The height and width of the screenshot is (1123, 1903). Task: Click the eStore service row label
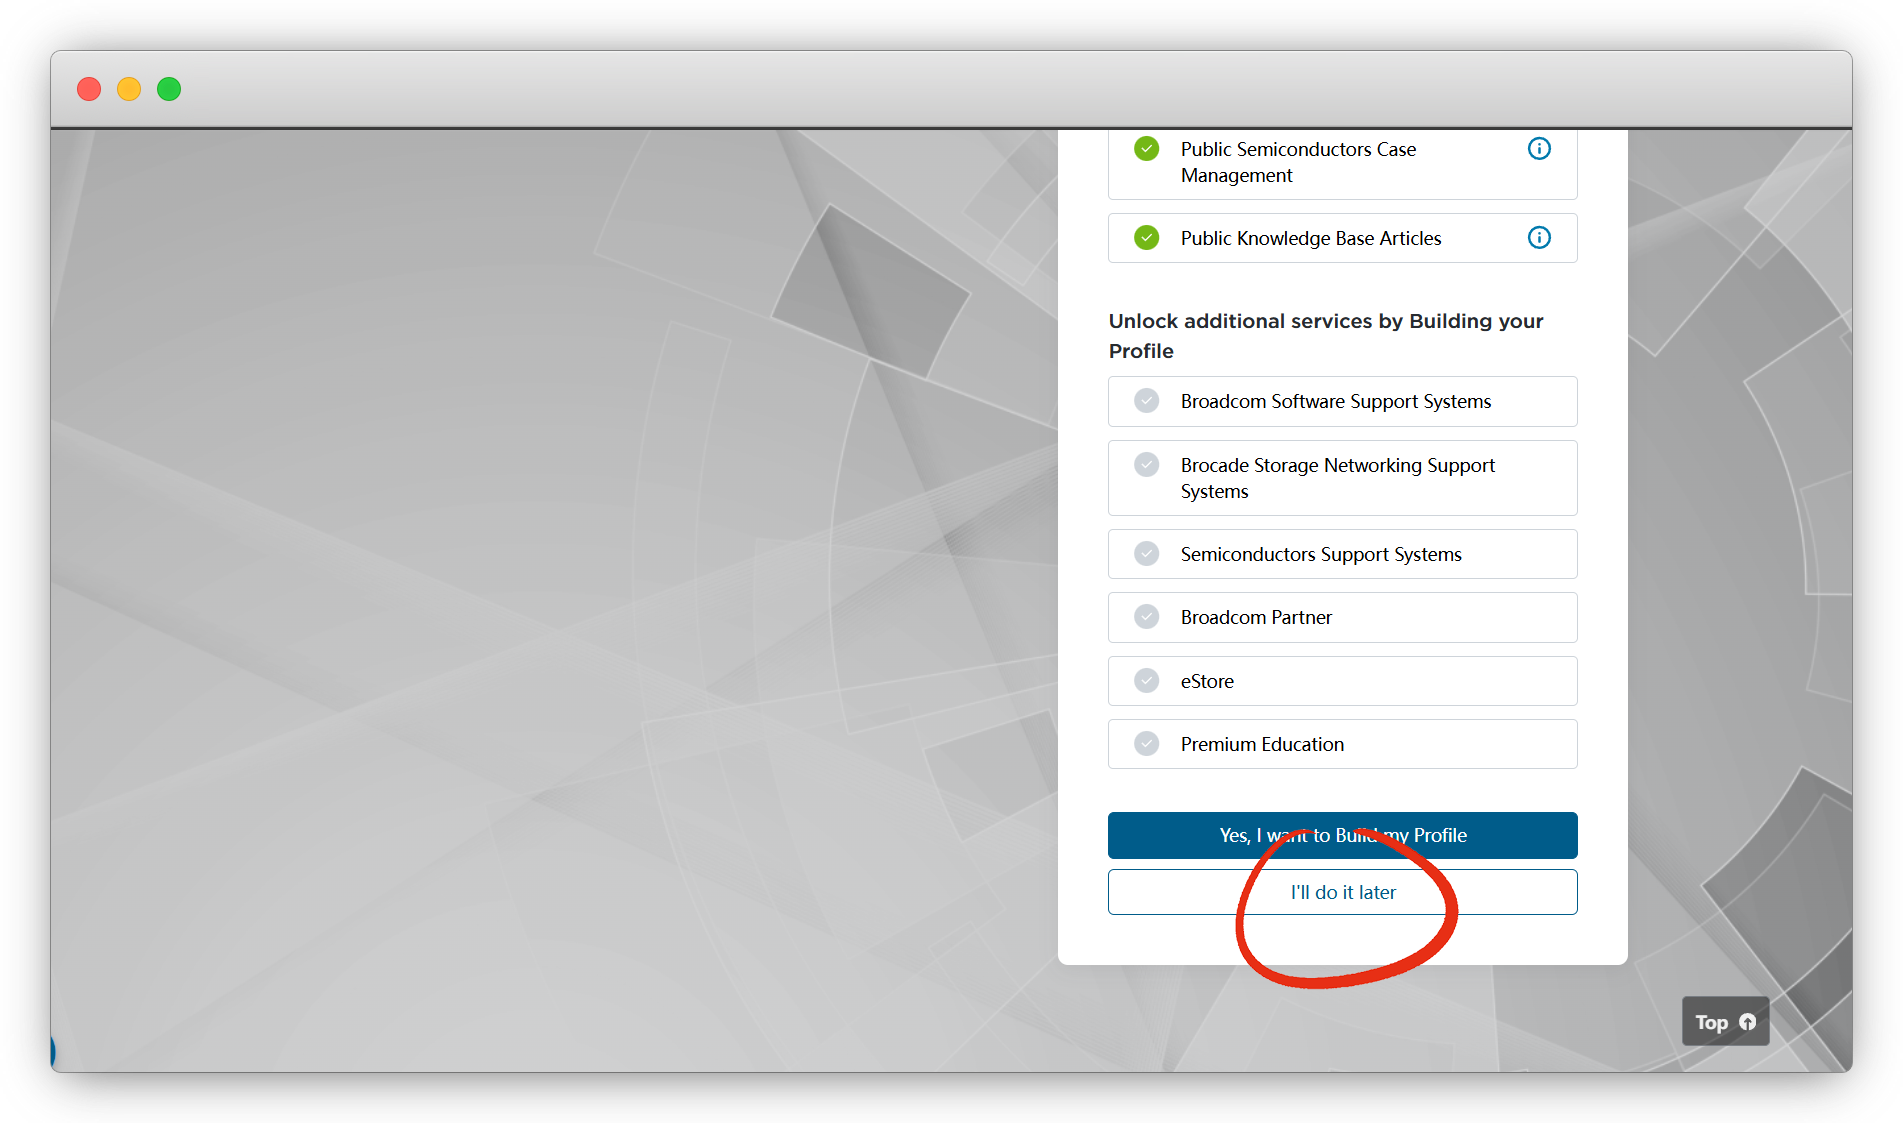point(1207,681)
